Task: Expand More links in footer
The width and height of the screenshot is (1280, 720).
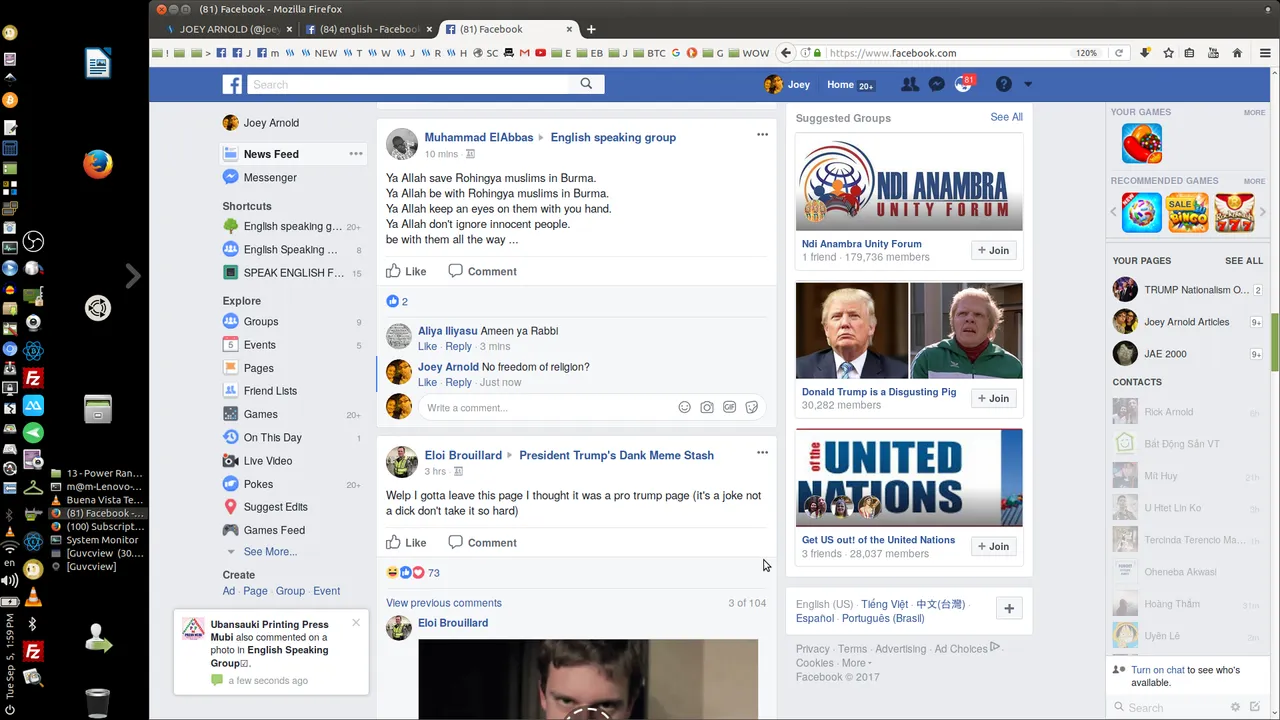Action: point(856,663)
